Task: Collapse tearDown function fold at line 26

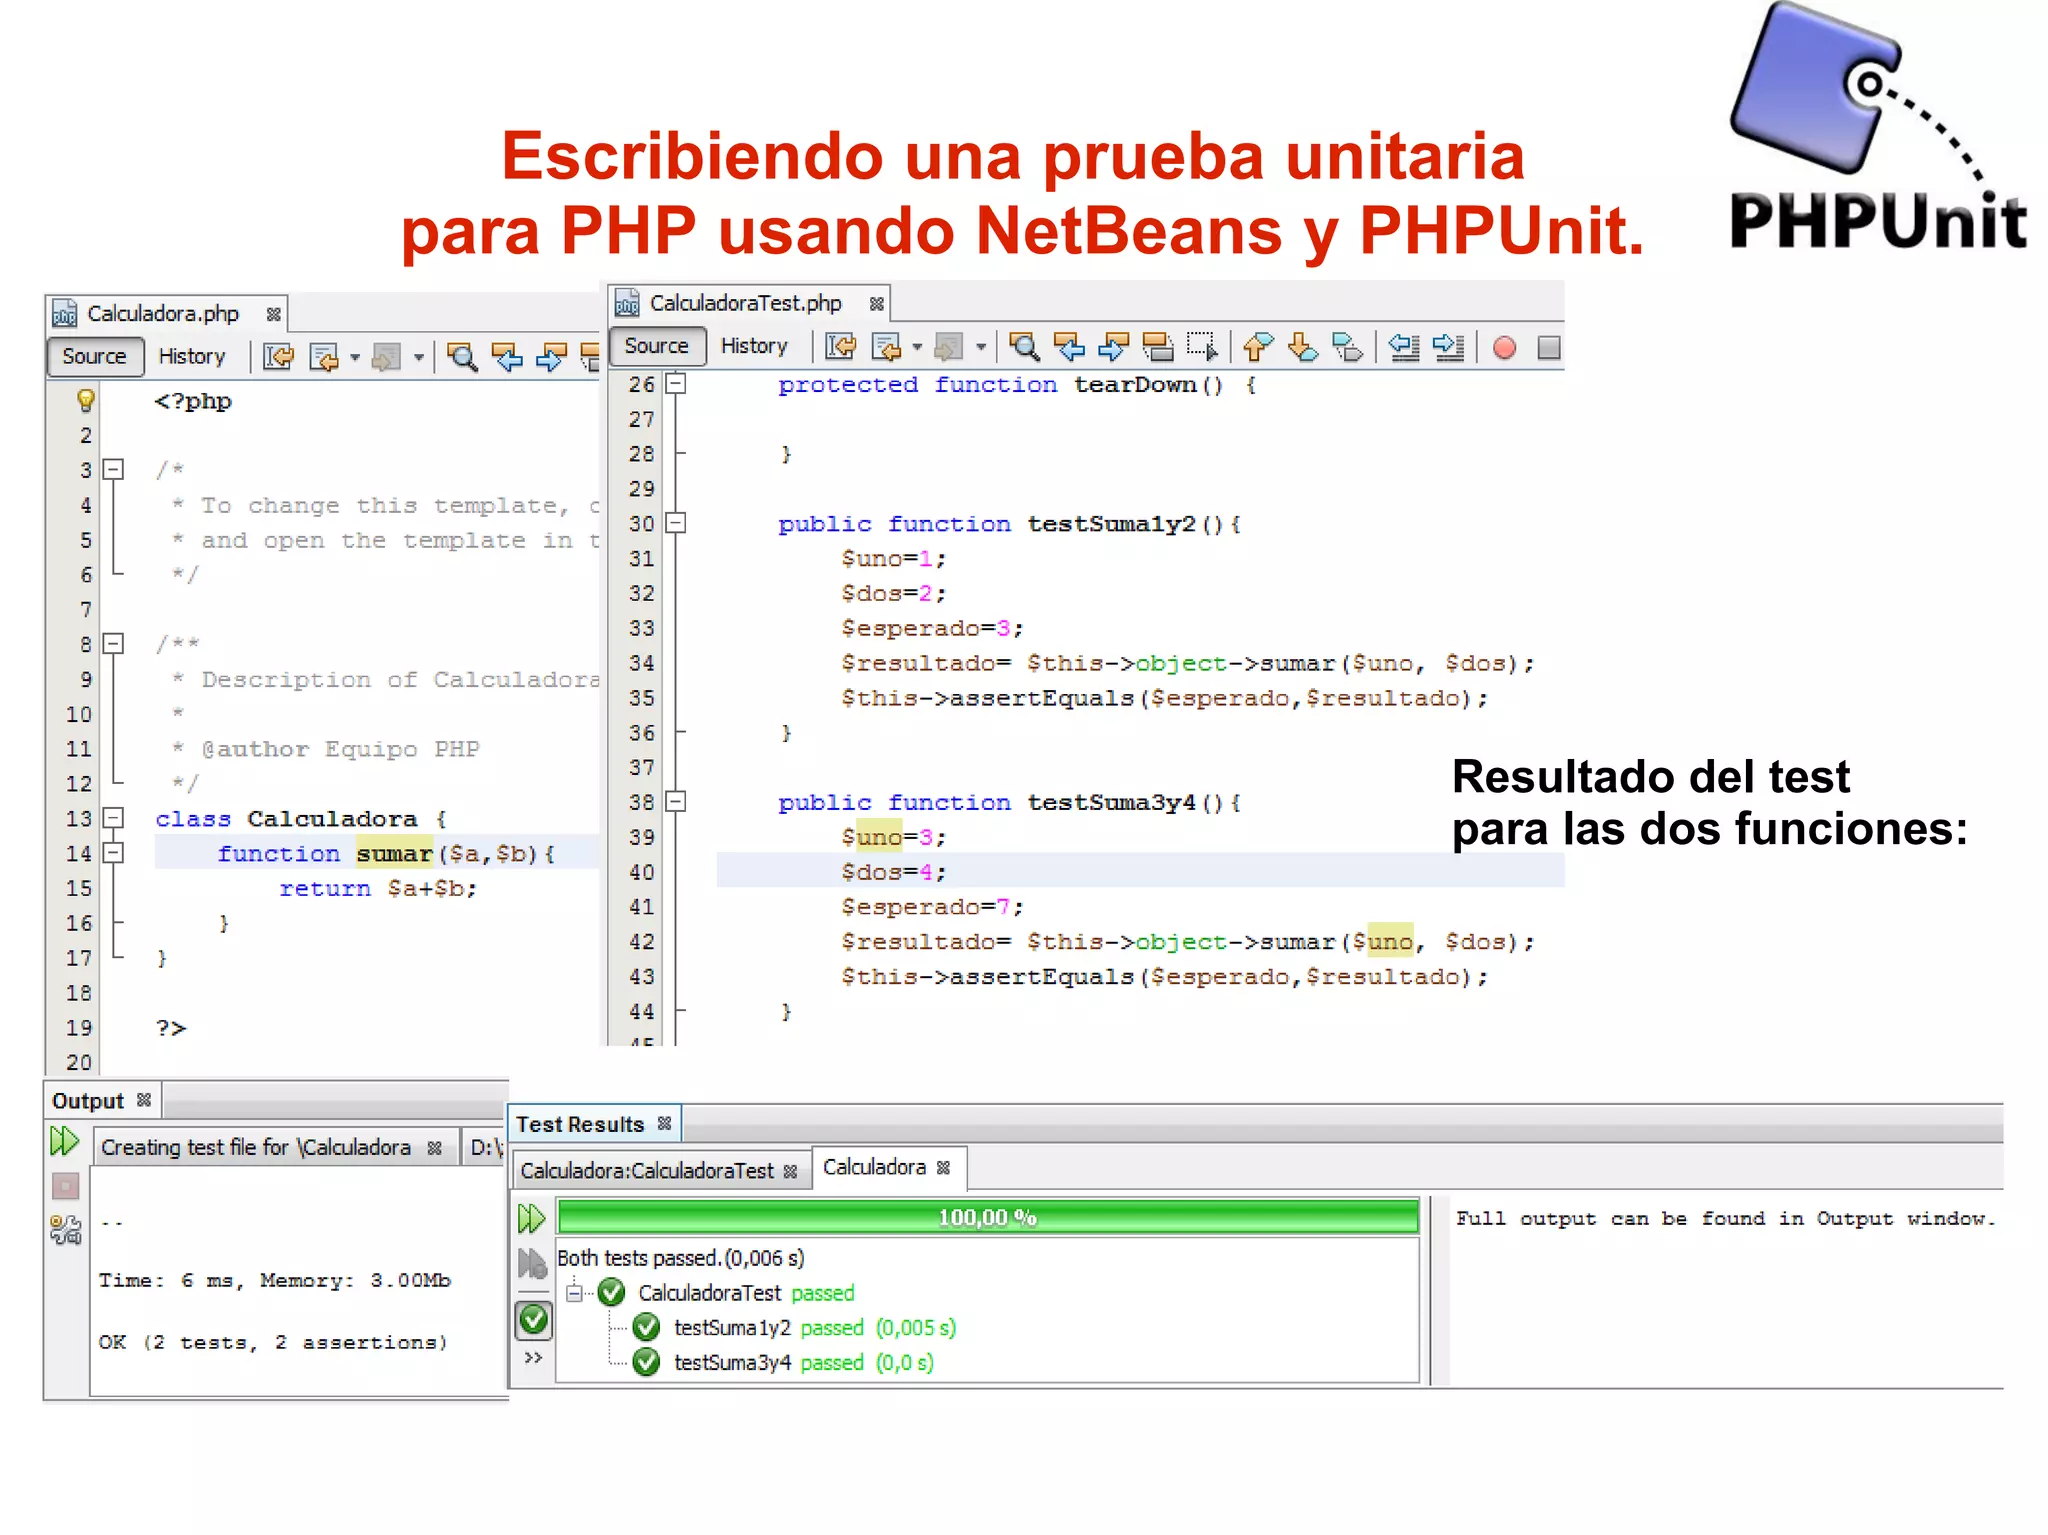Action: coord(677,384)
